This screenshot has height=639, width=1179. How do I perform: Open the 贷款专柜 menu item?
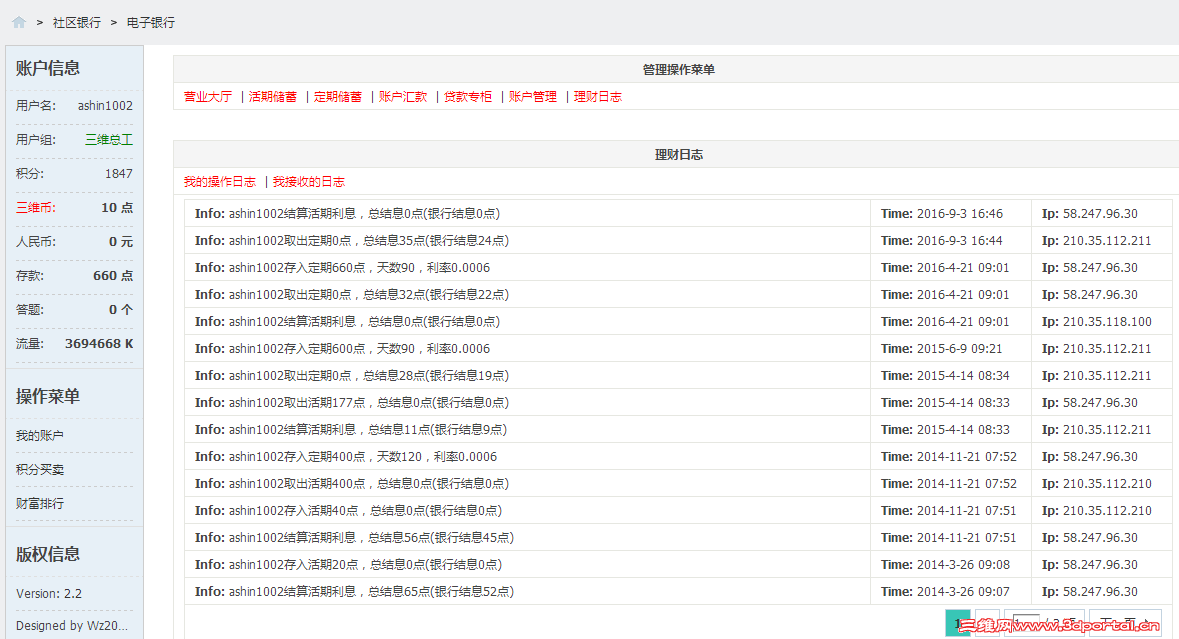(x=467, y=97)
